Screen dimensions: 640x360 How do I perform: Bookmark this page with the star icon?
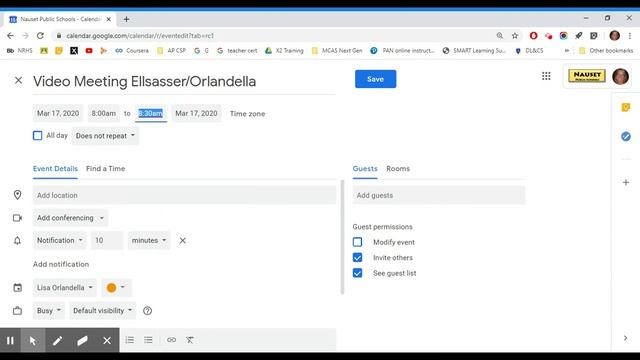pyautogui.click(x=515, y=36)
